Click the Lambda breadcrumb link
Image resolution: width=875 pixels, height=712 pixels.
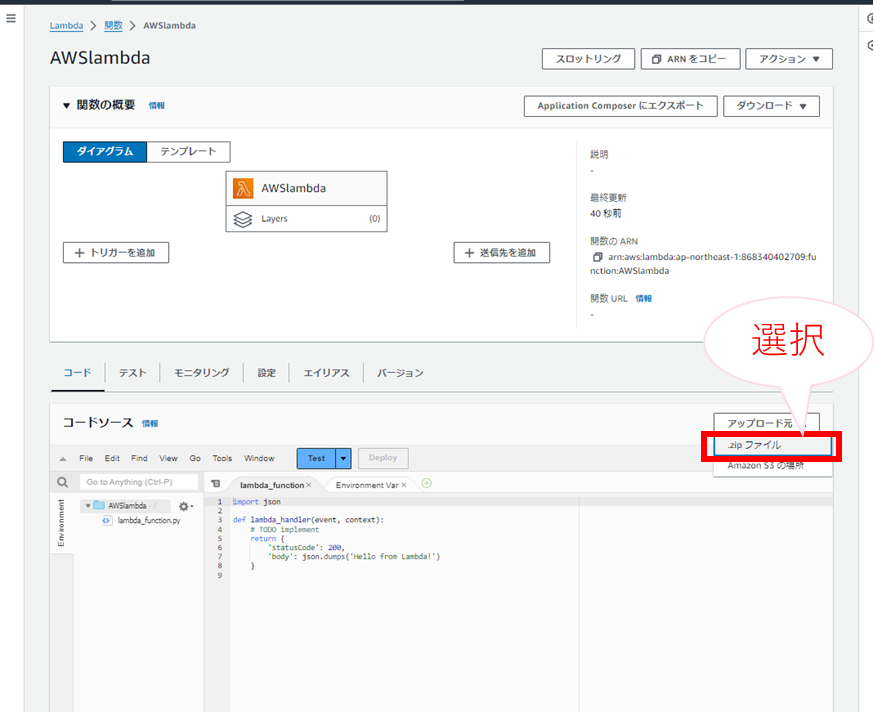click(x=66, y=26)
